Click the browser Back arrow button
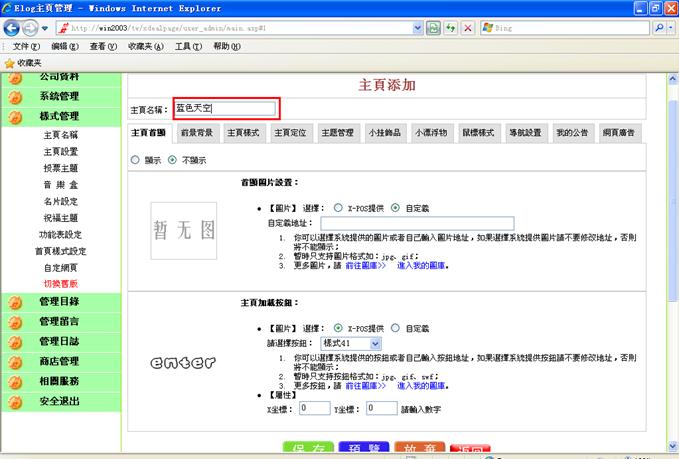The height and width of the screenshot is (459, 679). pyautogui.click(x=13, y=28)
